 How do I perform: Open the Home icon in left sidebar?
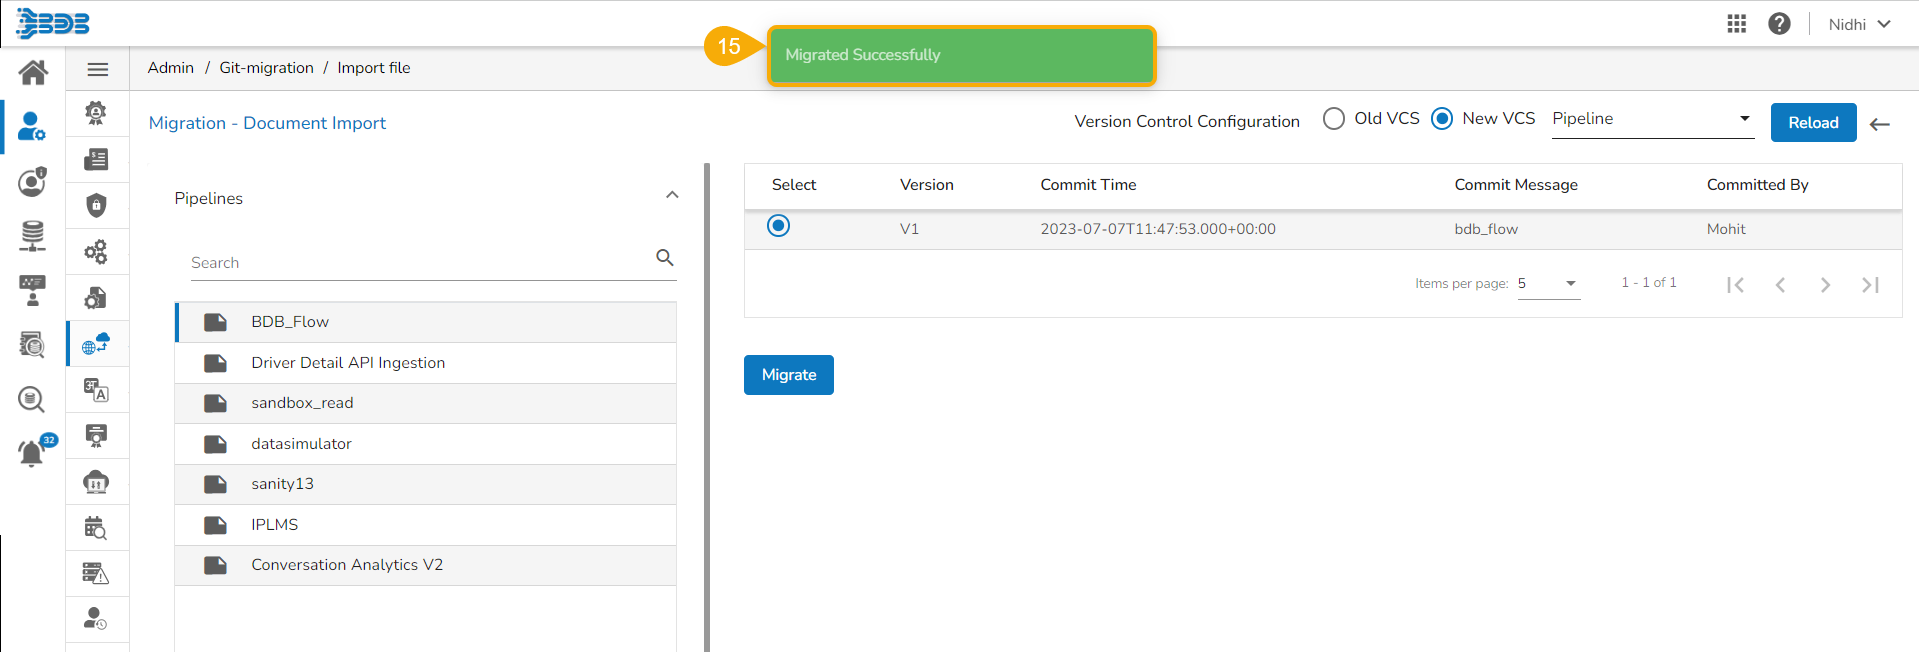click(33, 72)
